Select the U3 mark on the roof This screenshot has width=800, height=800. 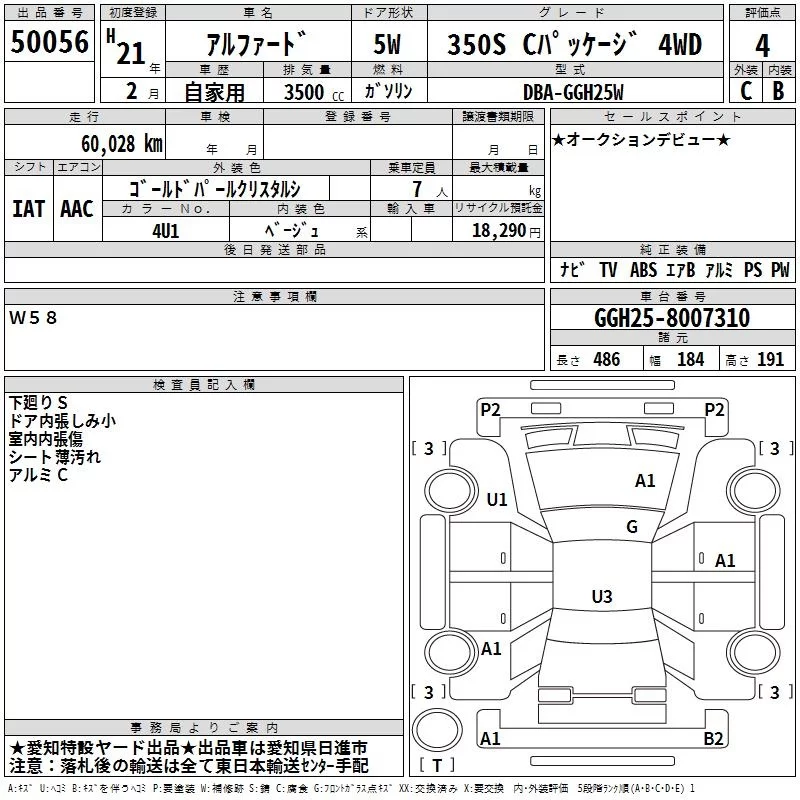tap(601, 597)
